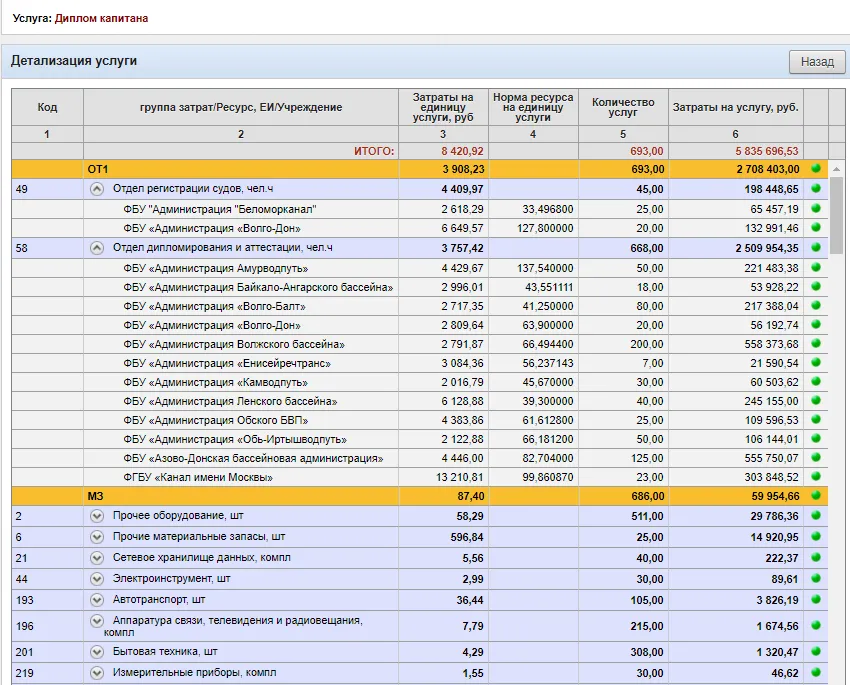Click the Назад button
The width and height of the screenshot is (850, 685).
pos(816,62)
